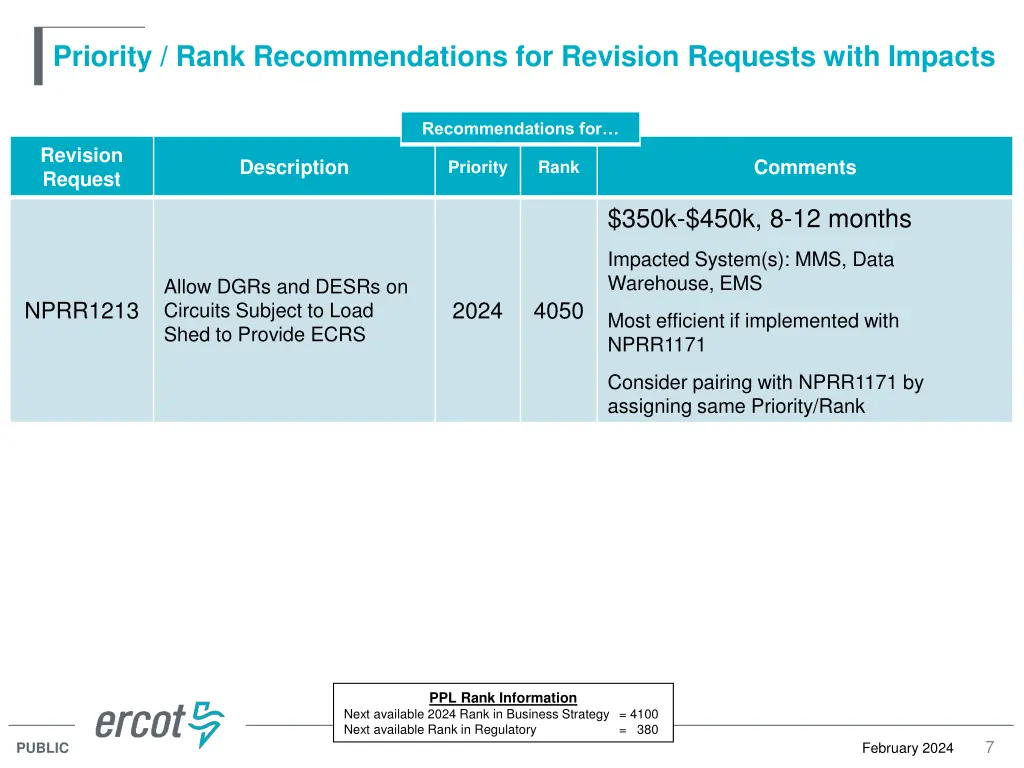The height and width of the screenshot is (768, 1024).
Task: Click the value 380 in PPL box
Action: click(647, 729)
